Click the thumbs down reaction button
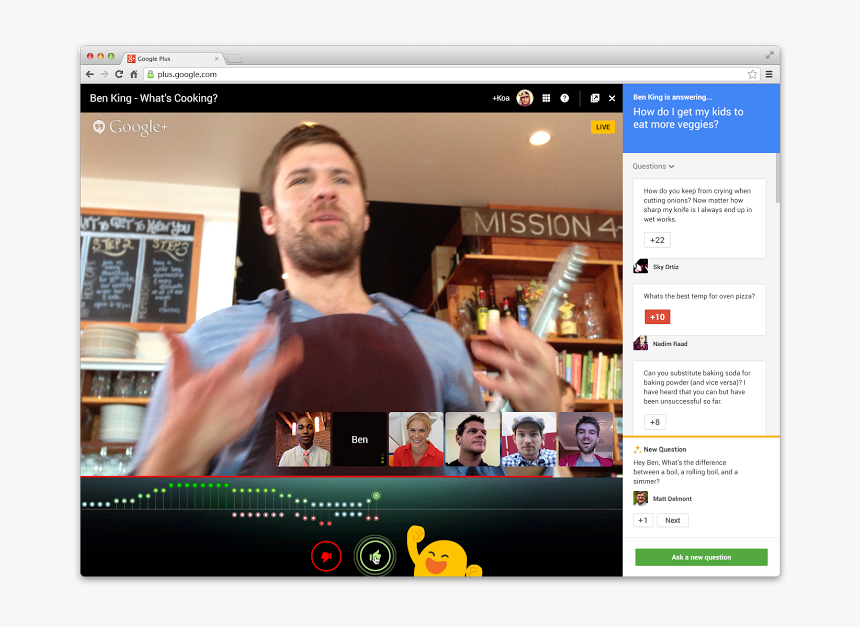 point(326,556)
